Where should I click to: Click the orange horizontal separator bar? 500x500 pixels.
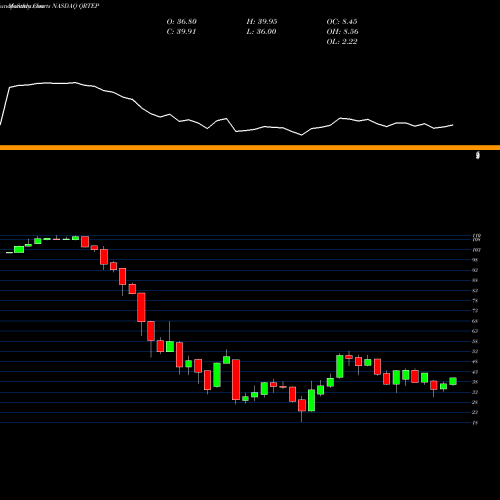click(x=250, y=147)
